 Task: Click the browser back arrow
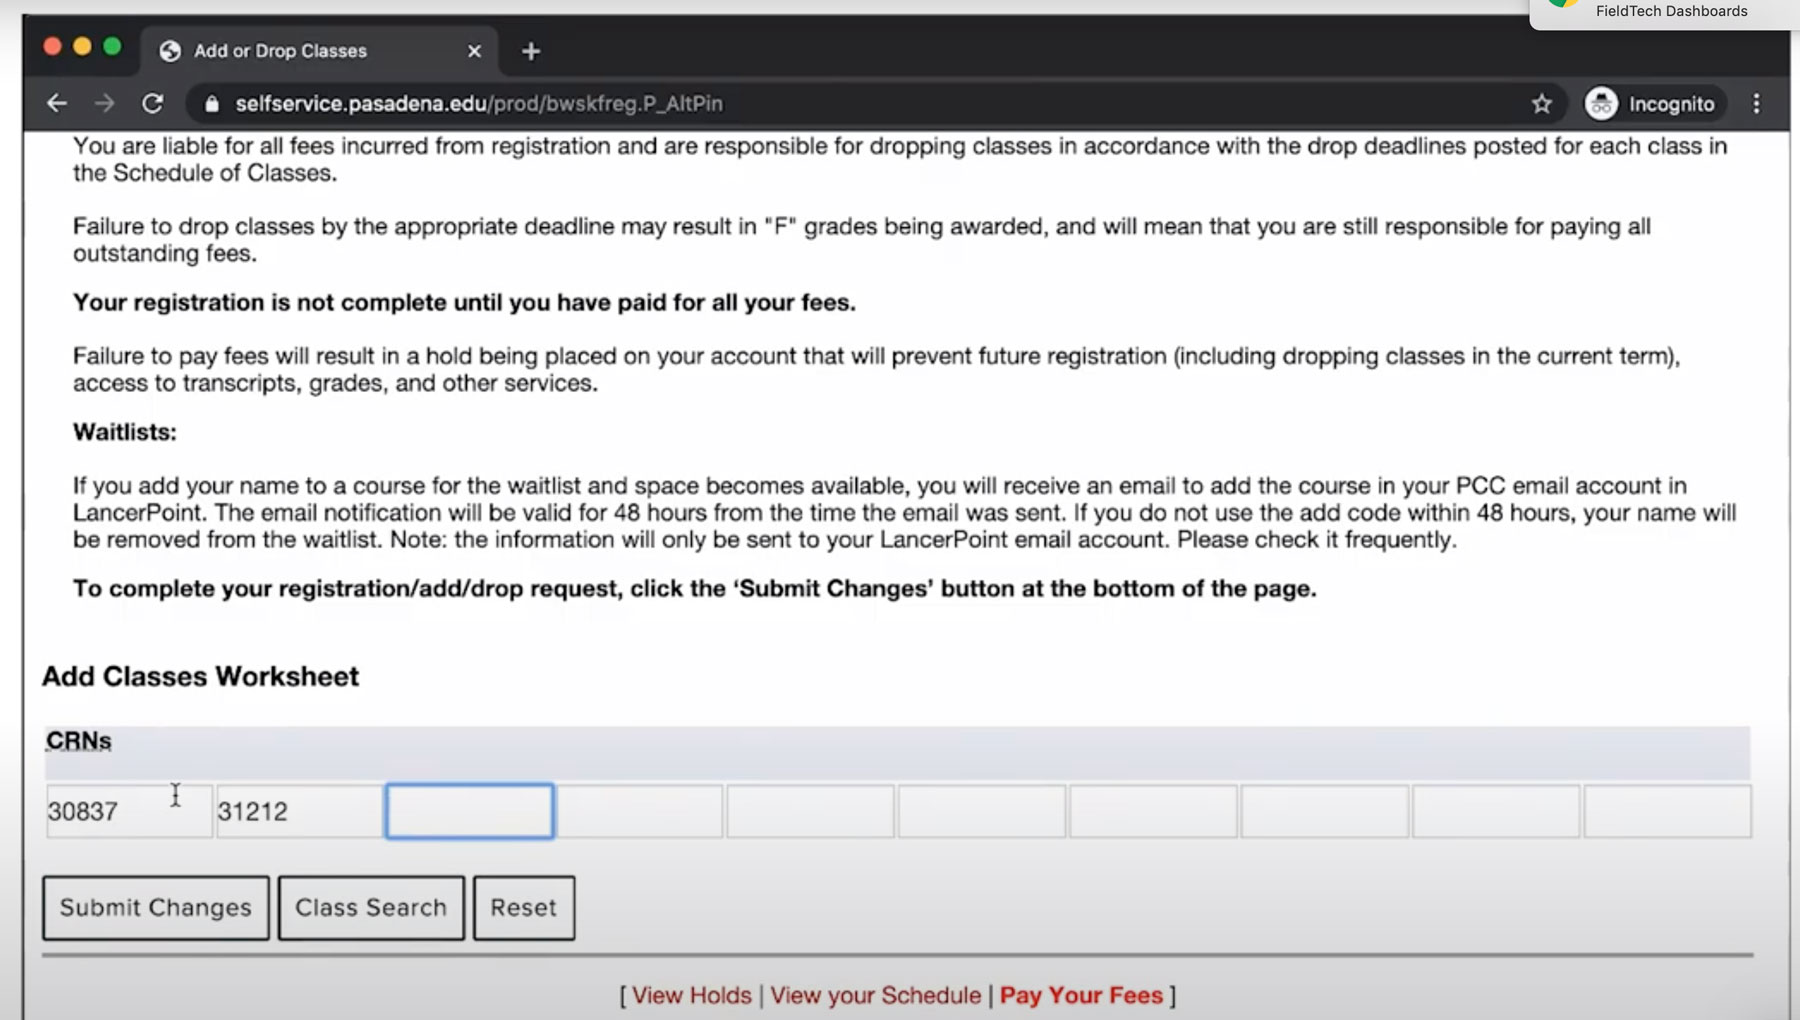tap(57, 104)
